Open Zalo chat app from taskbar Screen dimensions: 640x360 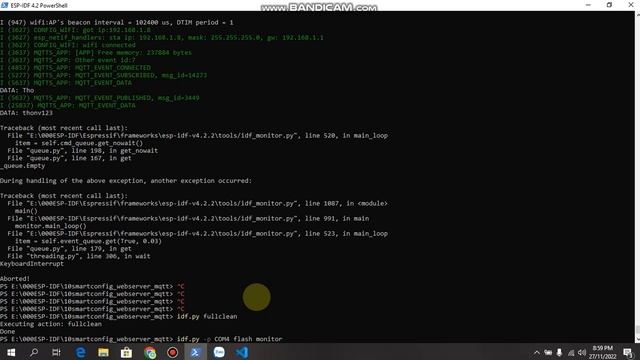point(219,352)
